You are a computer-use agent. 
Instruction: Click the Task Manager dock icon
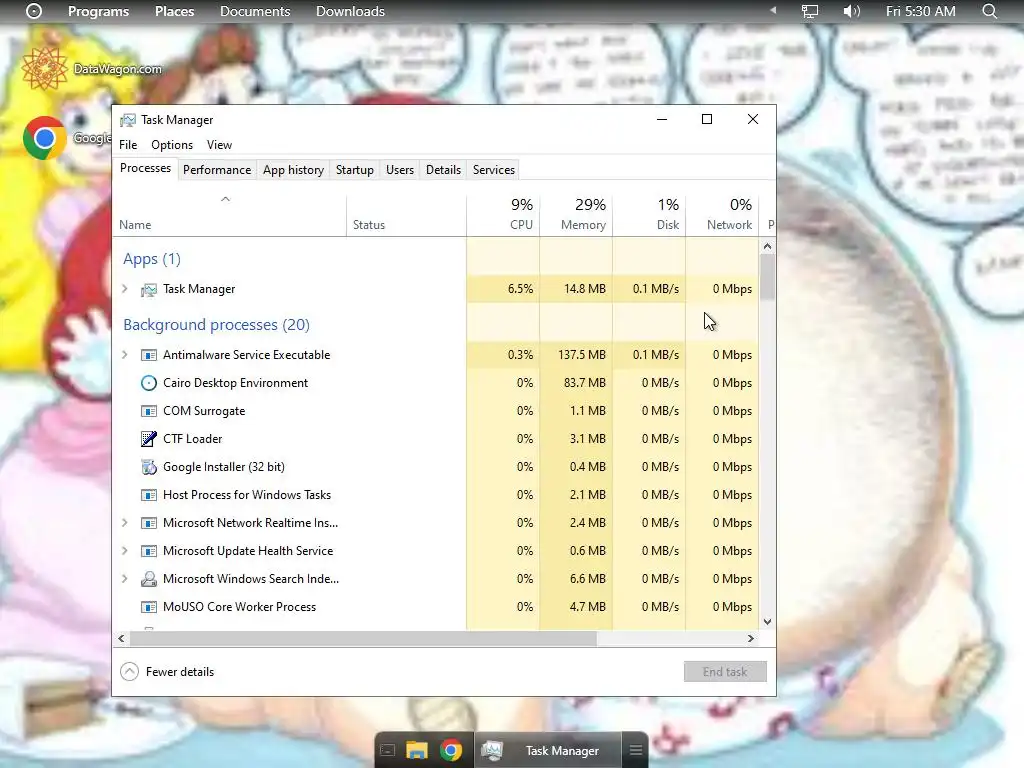(492, 750)
